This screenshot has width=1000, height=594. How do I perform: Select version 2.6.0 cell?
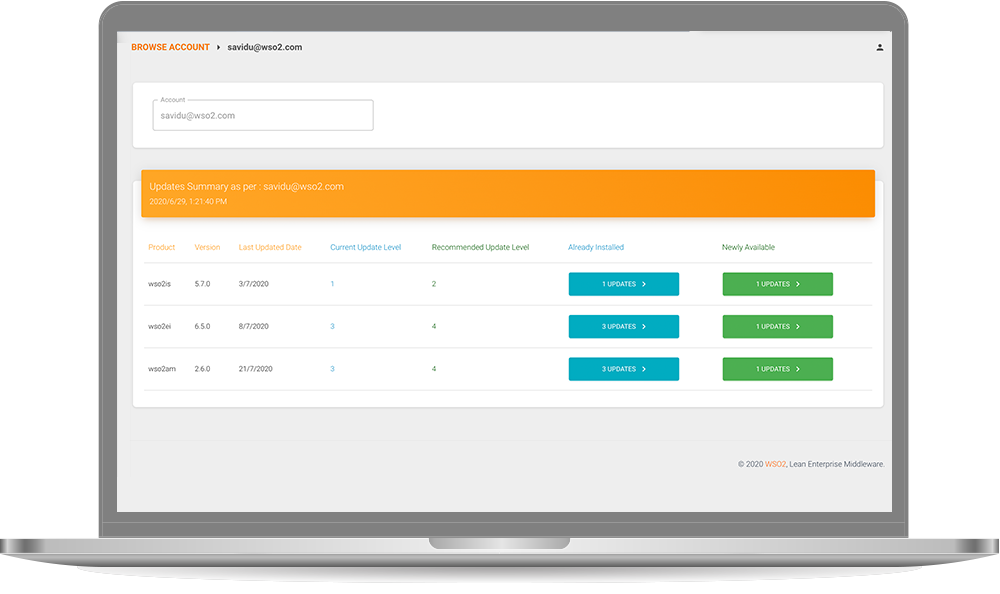coord(202,369)
